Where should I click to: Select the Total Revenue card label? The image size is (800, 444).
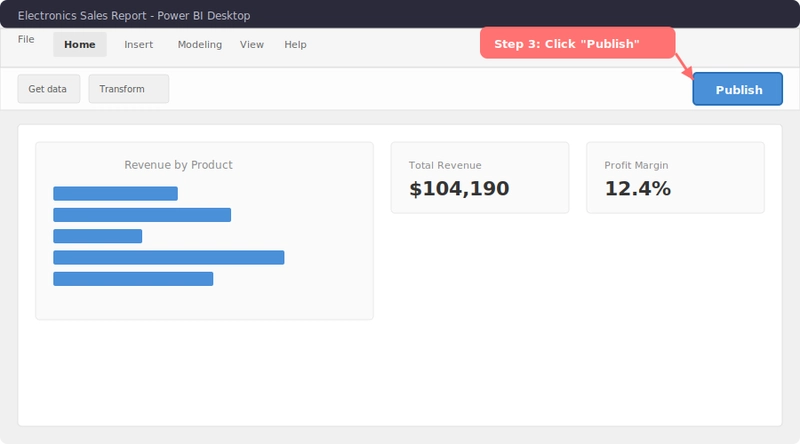pyautogui.click(x=445, y=165)
